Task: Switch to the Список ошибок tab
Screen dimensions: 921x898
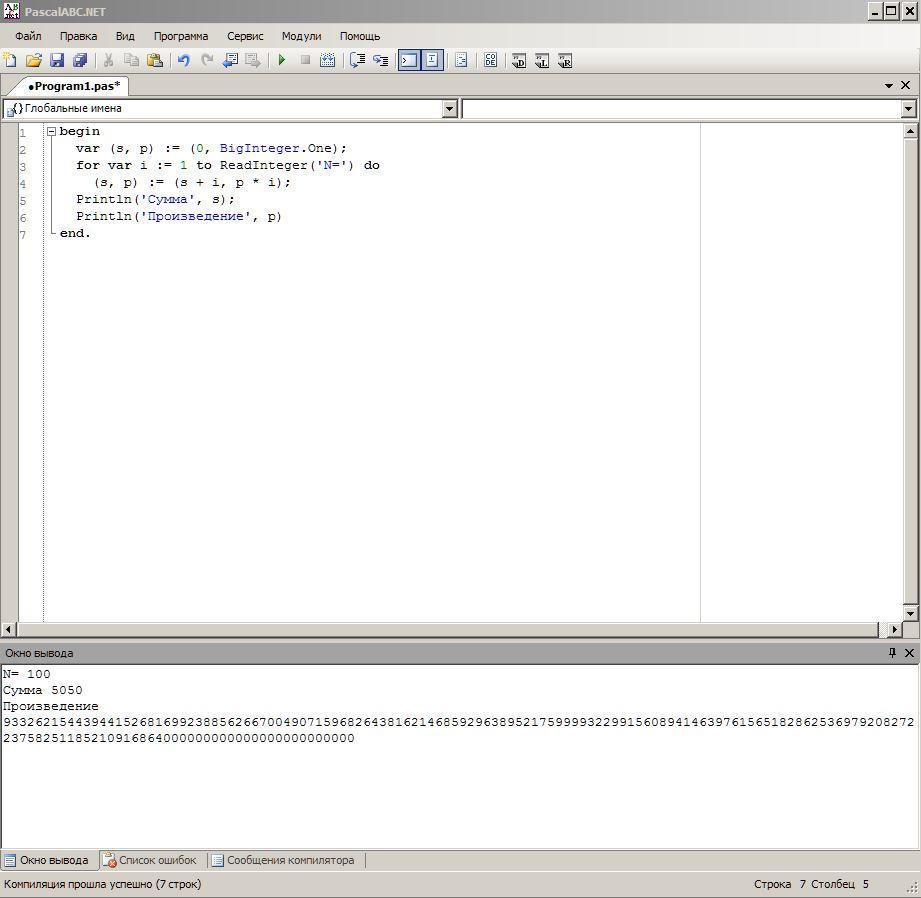Action: click(150, 860)
